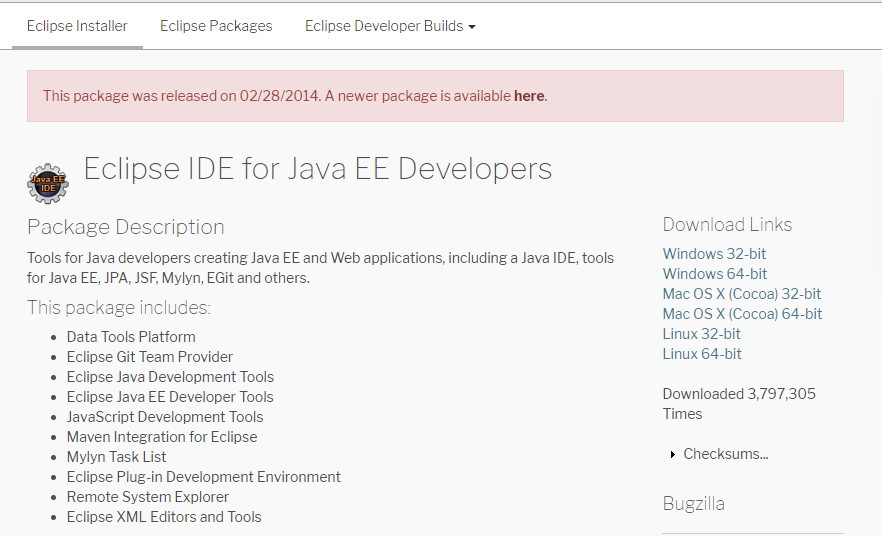The width and height of the screenshot is (882, 536).
Task: Download the Windows 32-bit package
Action: [x=714, y=254]
